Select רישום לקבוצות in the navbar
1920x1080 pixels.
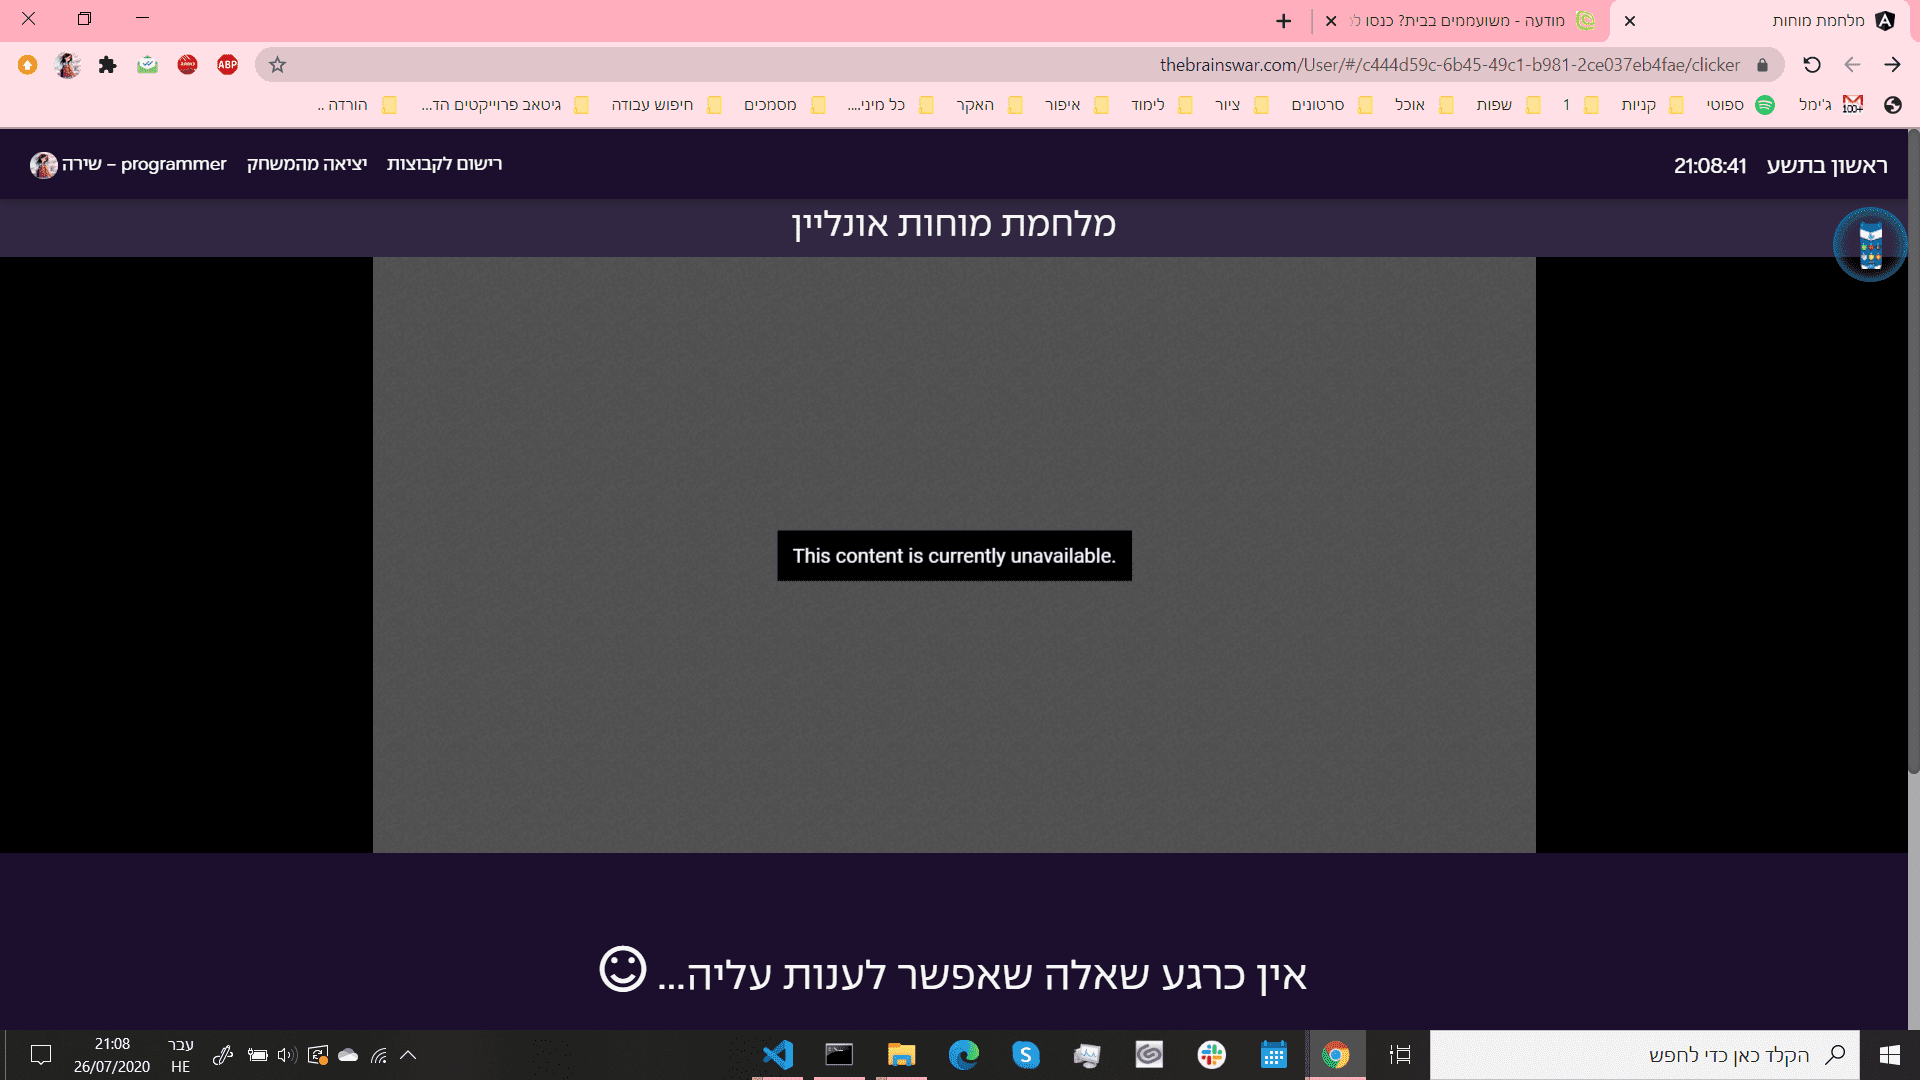point(443,163)
